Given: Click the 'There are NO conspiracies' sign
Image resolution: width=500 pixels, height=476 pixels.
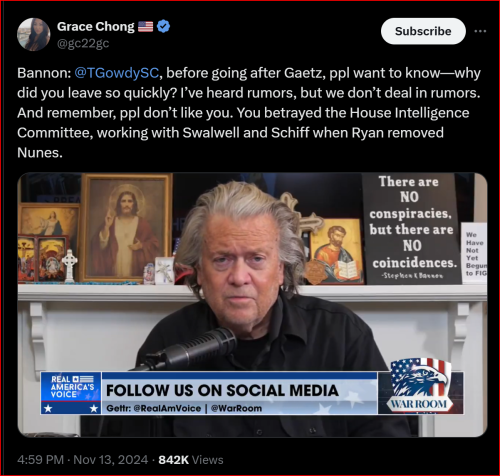Looking at the screenshot, I should point(412,229).
